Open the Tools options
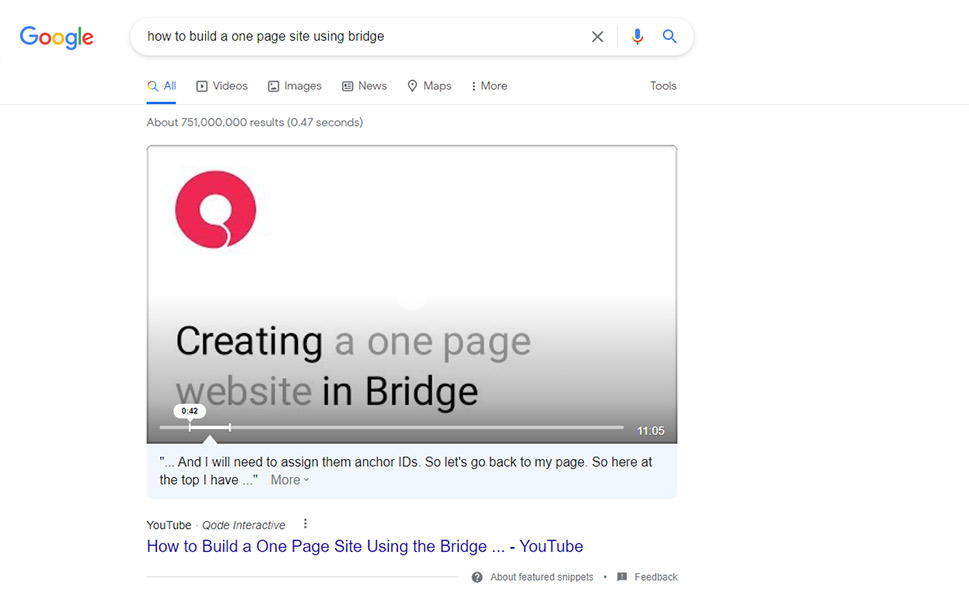 663,86
